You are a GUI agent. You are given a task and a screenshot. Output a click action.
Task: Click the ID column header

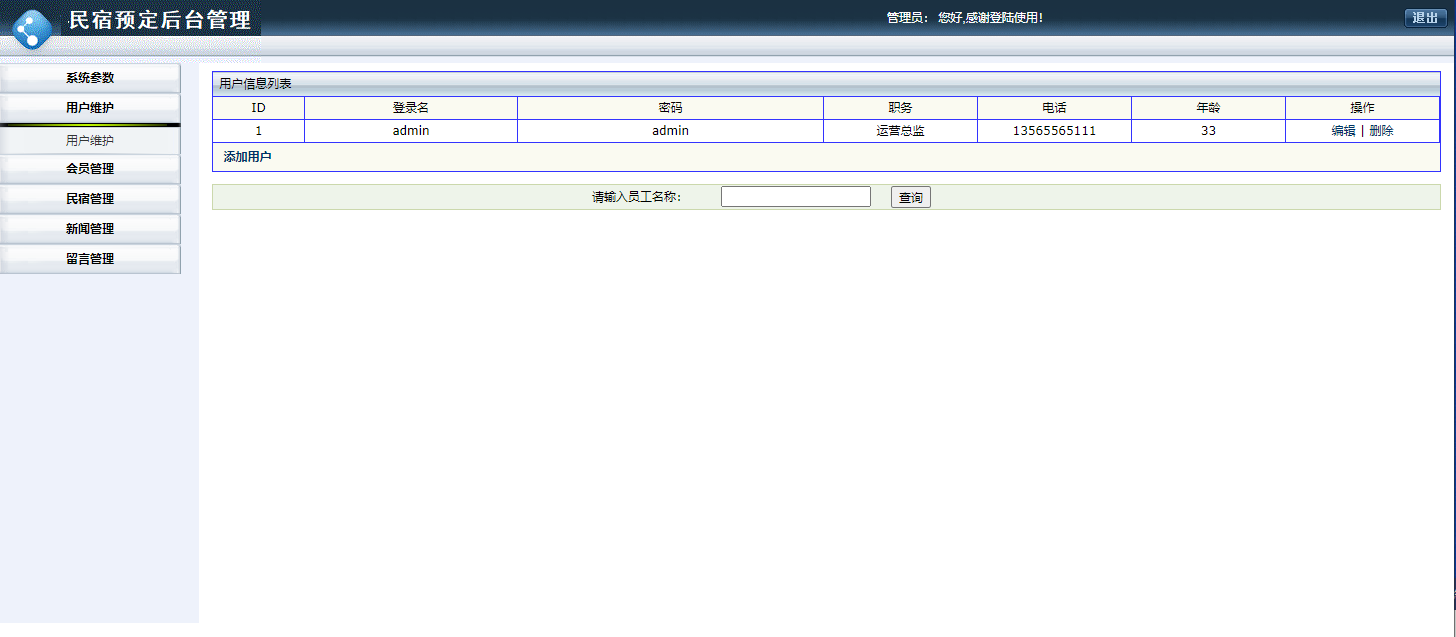[257, 107]
